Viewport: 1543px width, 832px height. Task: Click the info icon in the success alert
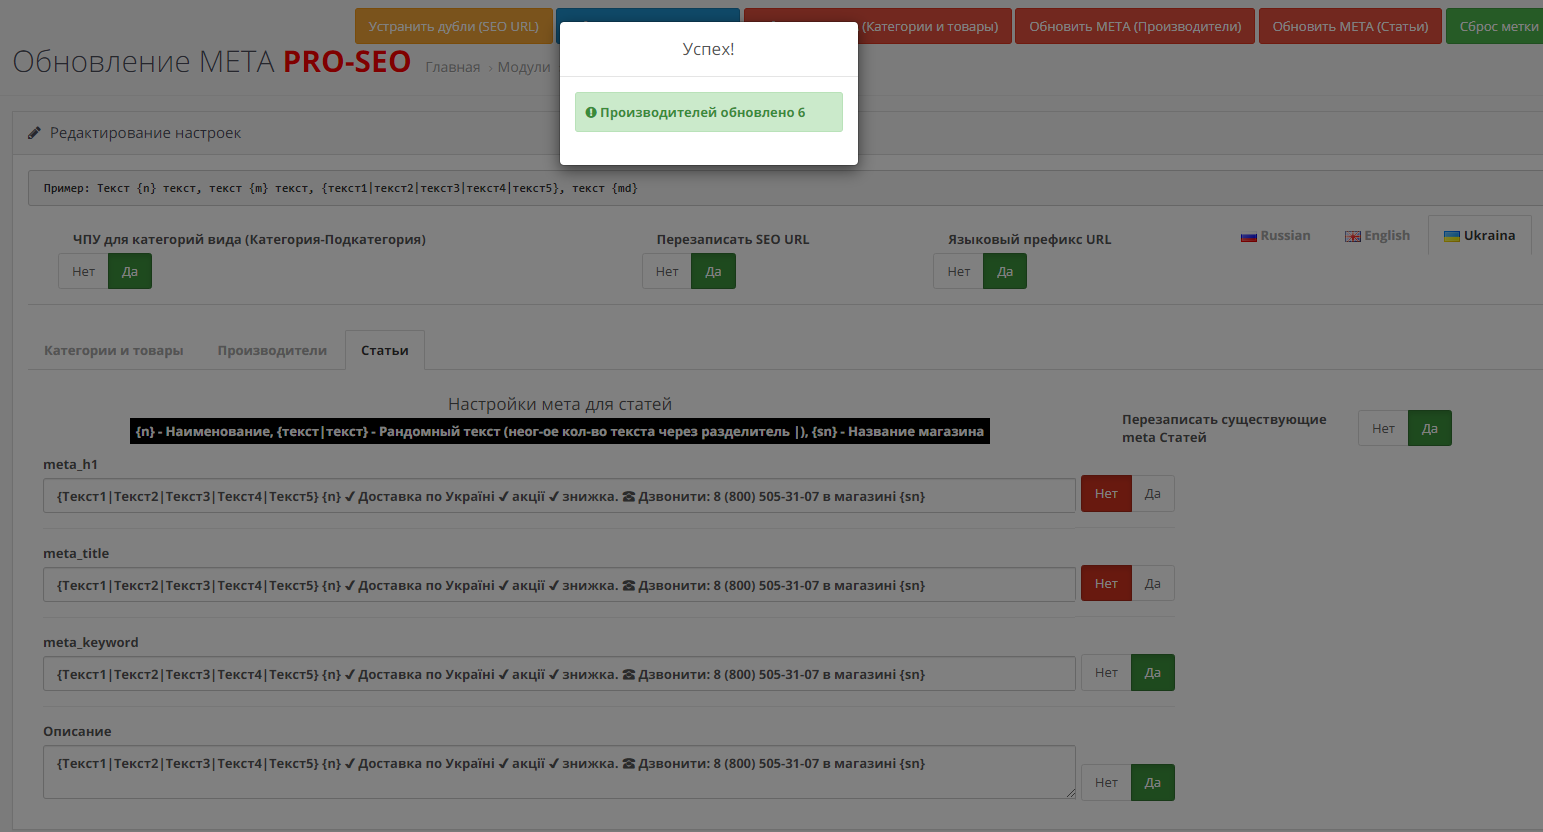(x=590, y=113)
